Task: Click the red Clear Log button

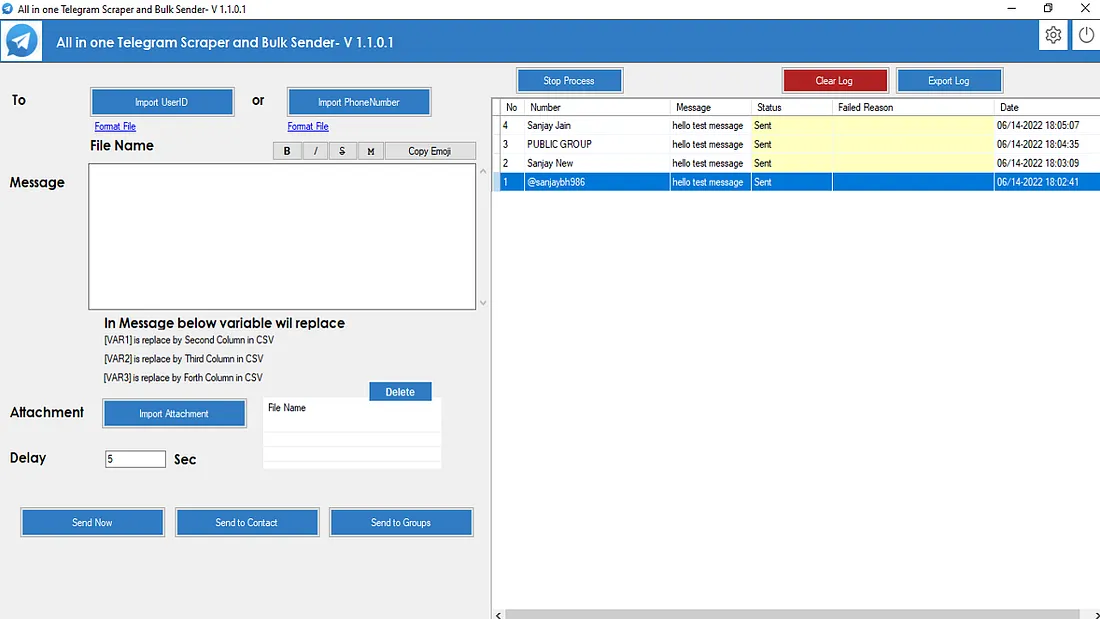Action: point(835,81)
